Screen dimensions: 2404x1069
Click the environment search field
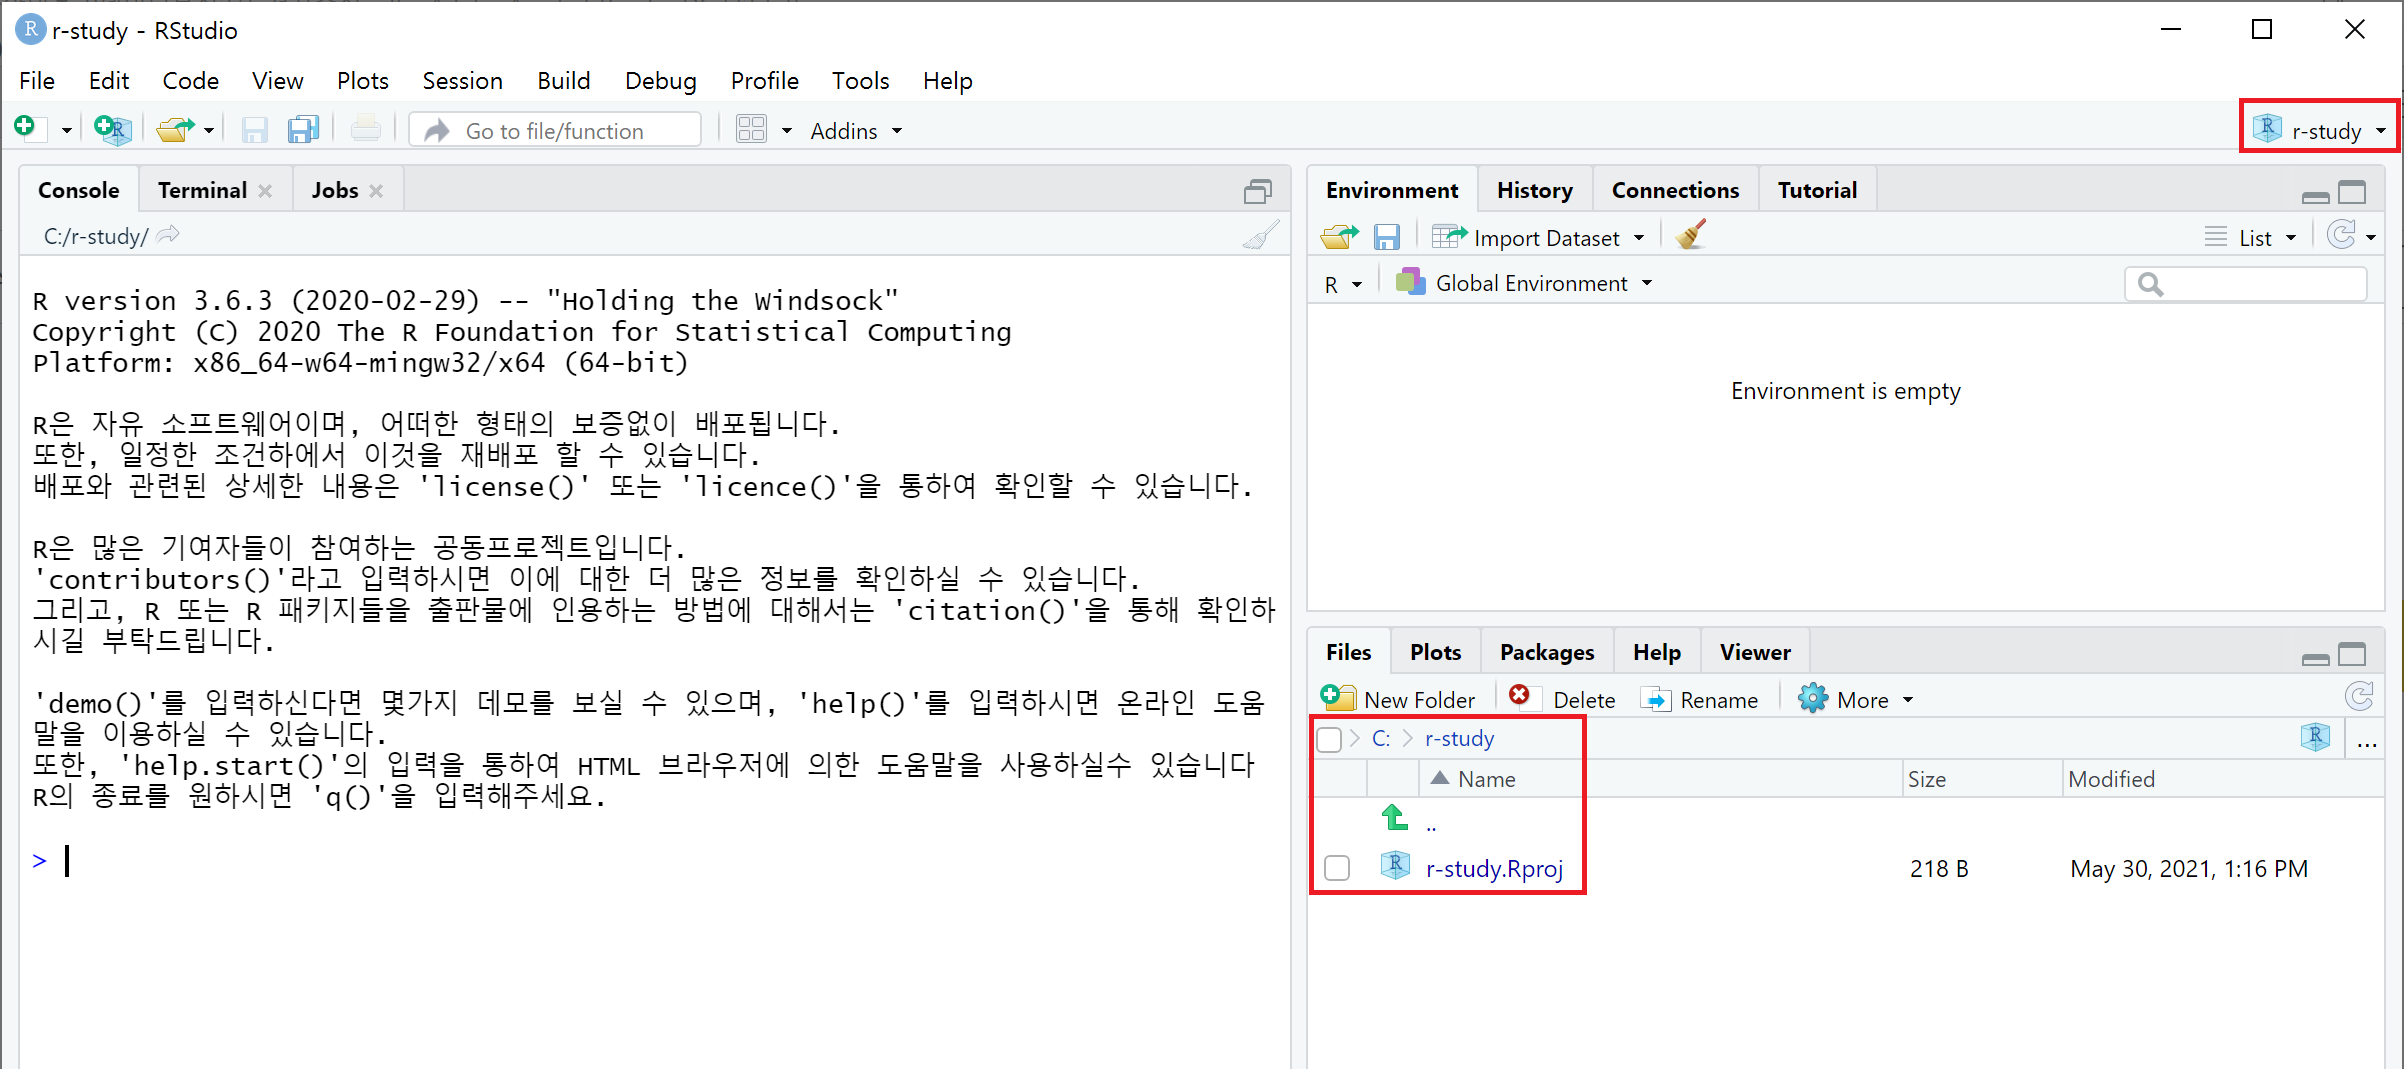2246,284
